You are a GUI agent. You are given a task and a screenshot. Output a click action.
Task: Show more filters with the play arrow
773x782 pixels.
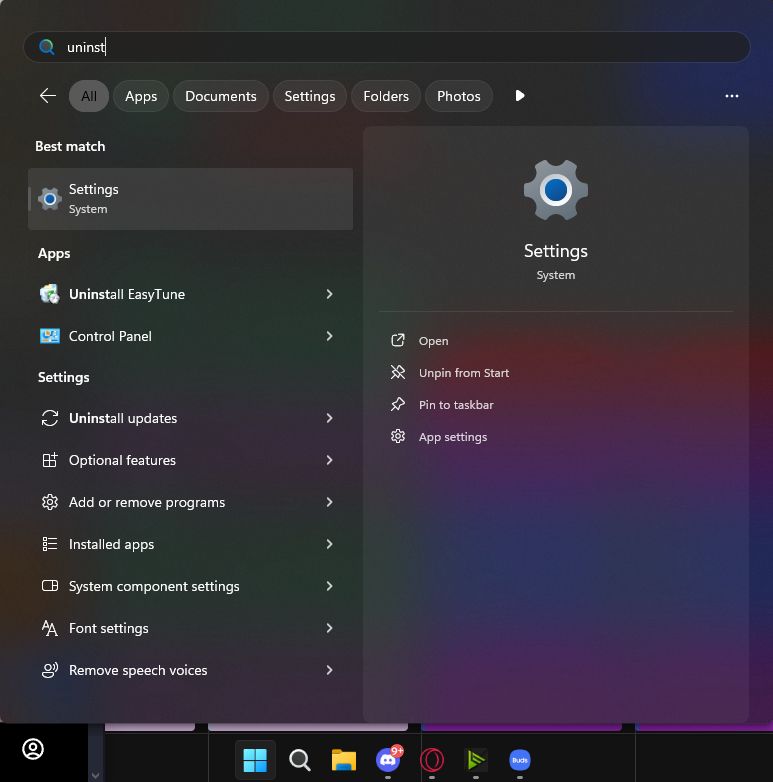(x=520, y=96)
